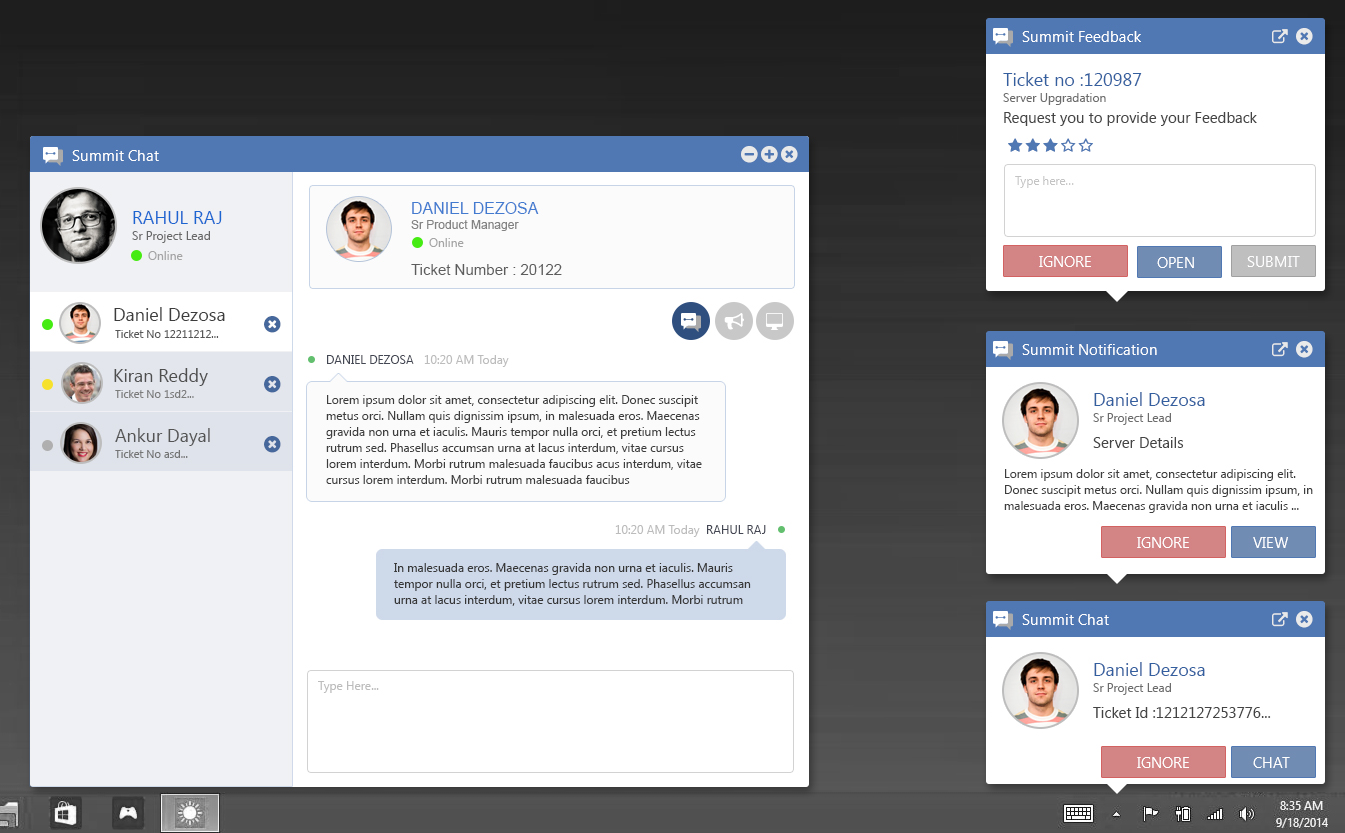Rate feedback with the fifth star

(1086, 146)
